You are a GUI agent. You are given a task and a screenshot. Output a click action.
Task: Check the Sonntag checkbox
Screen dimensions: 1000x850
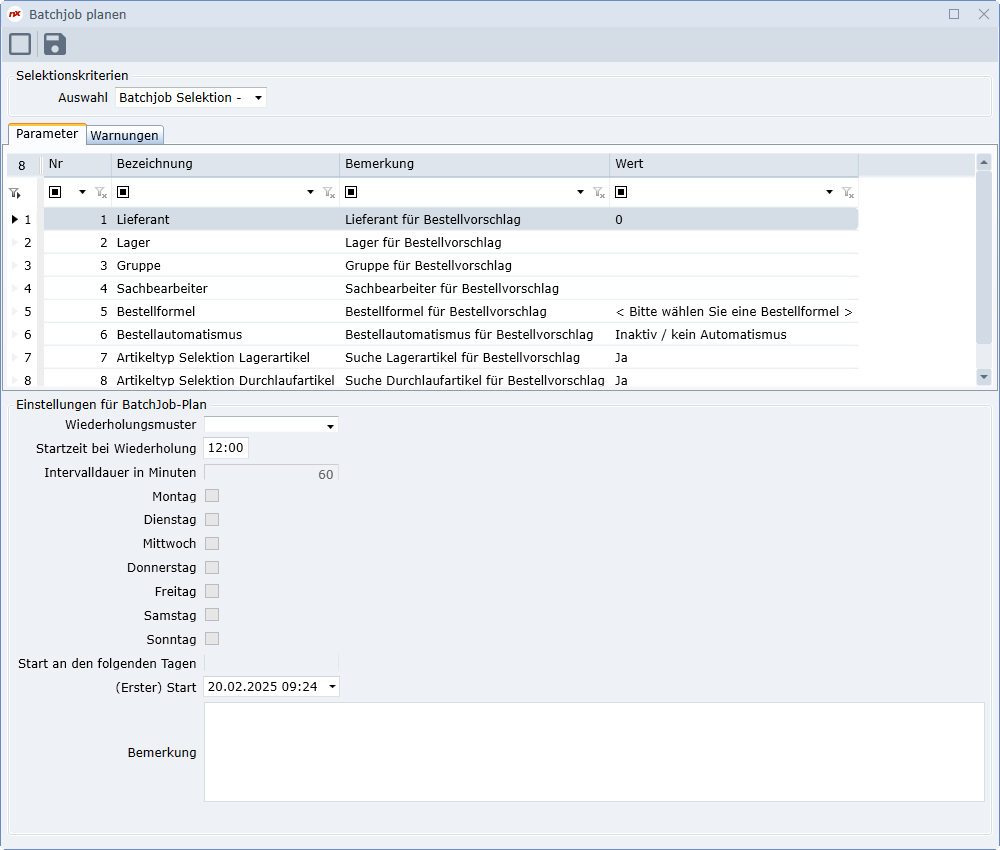[x=212, y=639]
